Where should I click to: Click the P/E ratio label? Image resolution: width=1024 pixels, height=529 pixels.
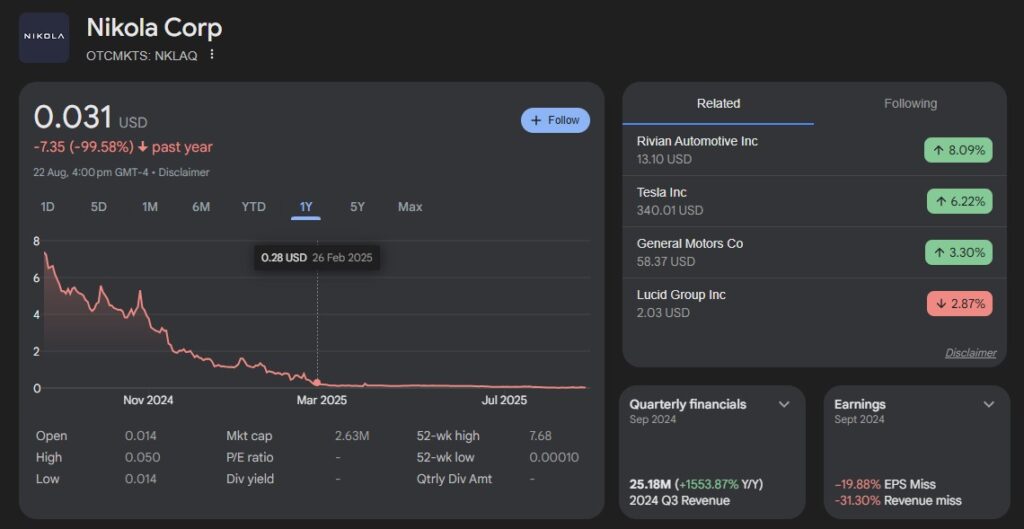click(249, 457)
